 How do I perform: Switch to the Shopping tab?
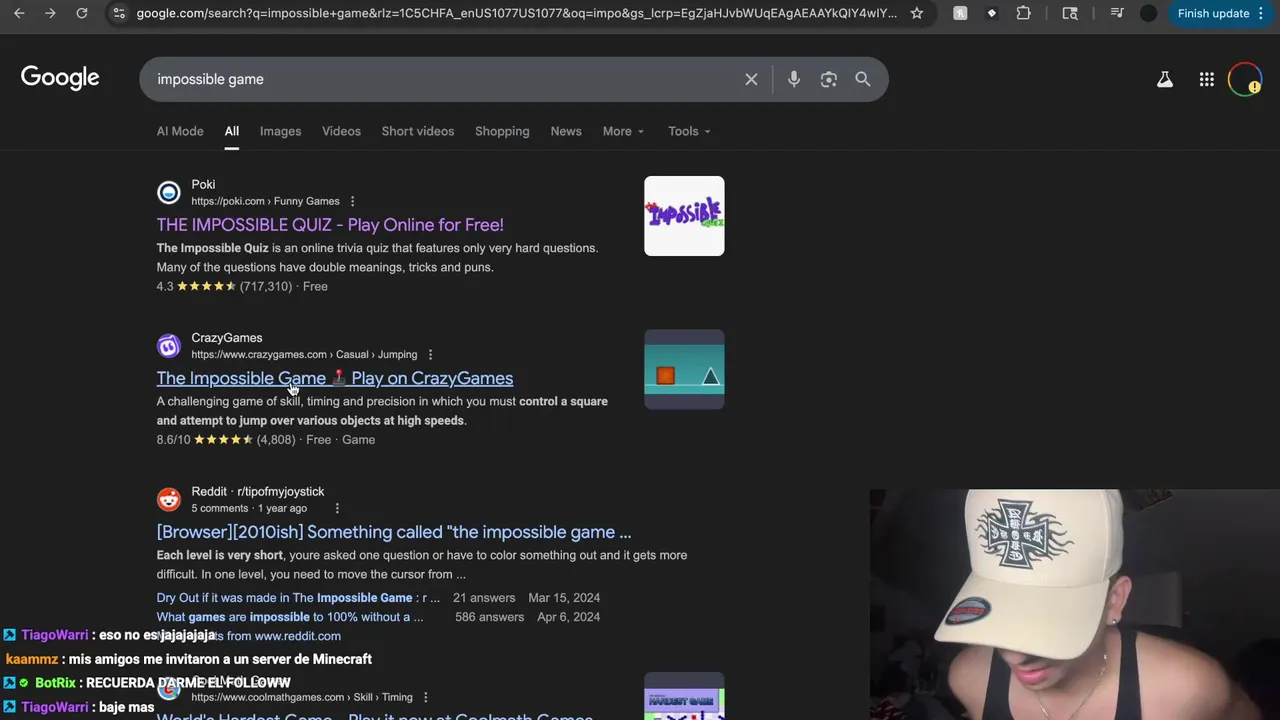[x=502, y=131]
